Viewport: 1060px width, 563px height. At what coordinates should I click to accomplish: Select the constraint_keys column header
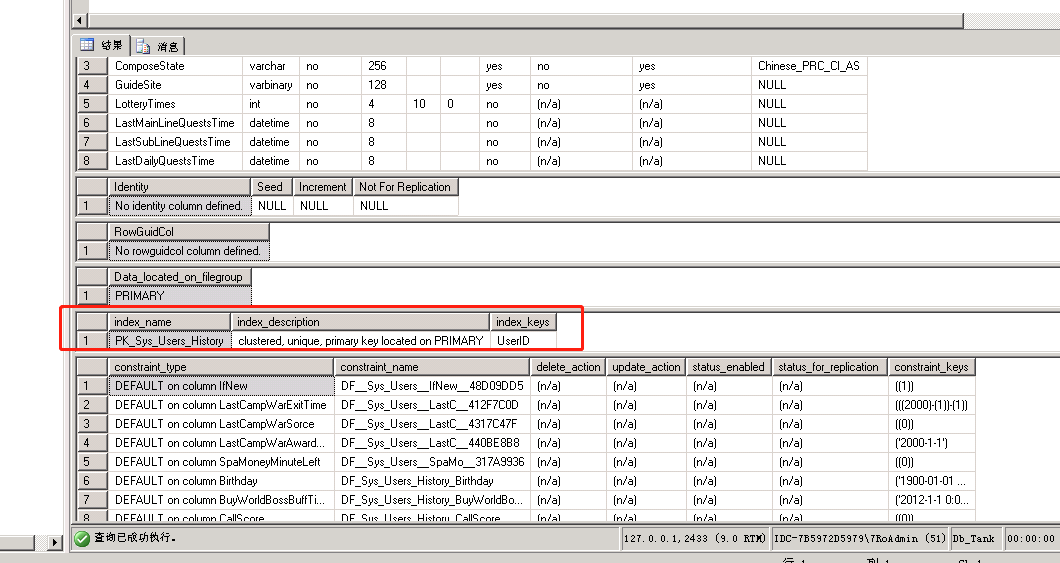[932, 367]
